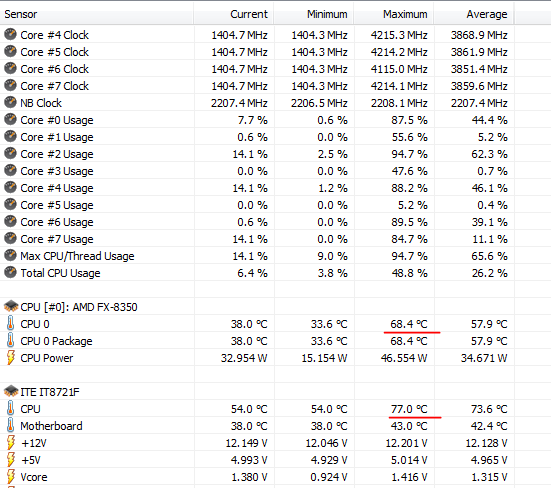Image resolution: width=551 pixels, height=488 pixels.
Task: Click the lightning icon next to +12V
Action: tap(11, 442)
